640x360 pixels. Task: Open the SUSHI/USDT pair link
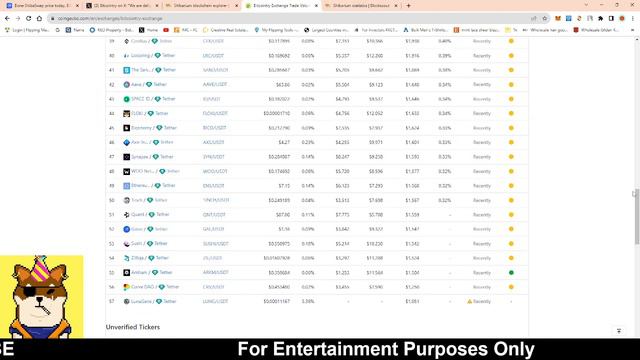[x=216, y=244]
